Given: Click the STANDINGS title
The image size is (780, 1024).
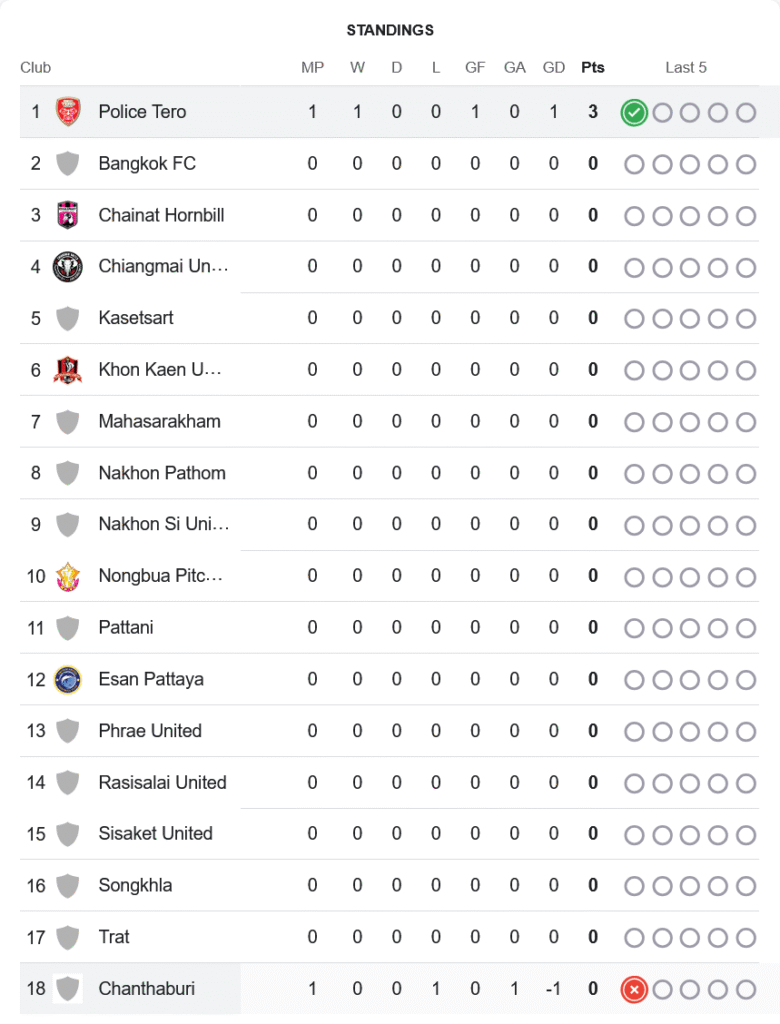Looking at the screenshot, I should tap(390, 30).
